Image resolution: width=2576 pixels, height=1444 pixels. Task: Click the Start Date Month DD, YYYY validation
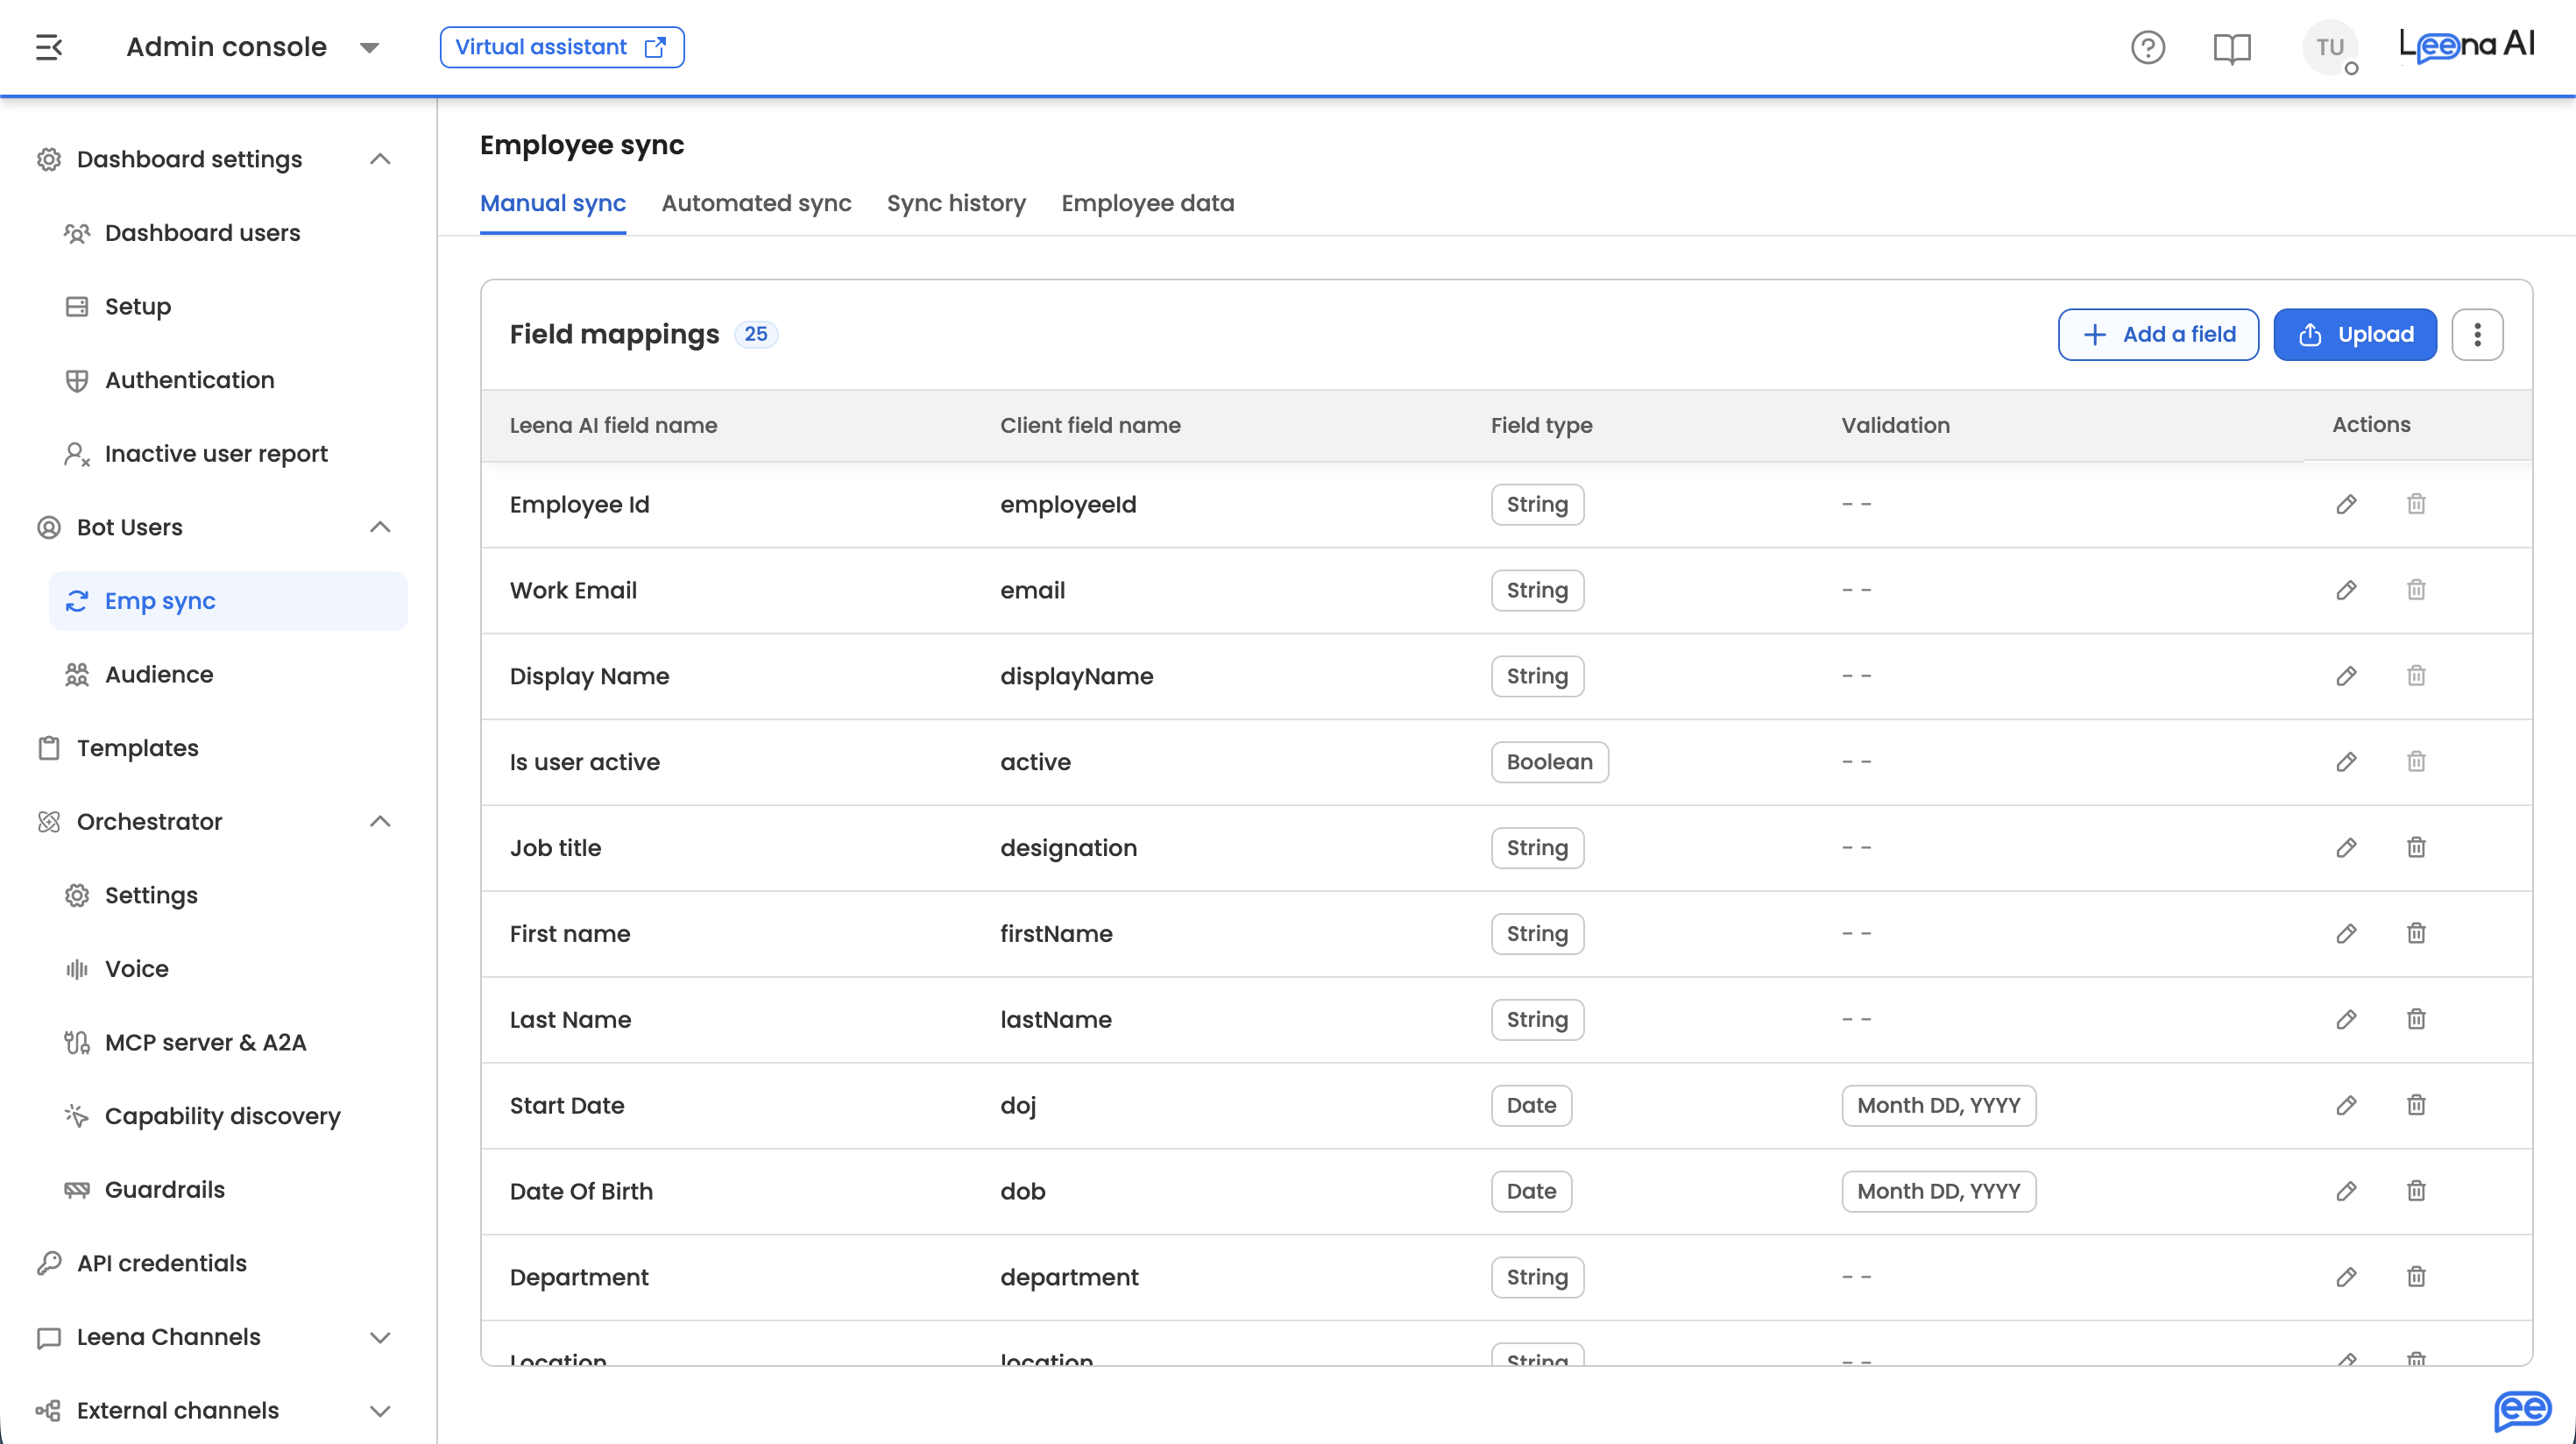pos(1938,1106)
